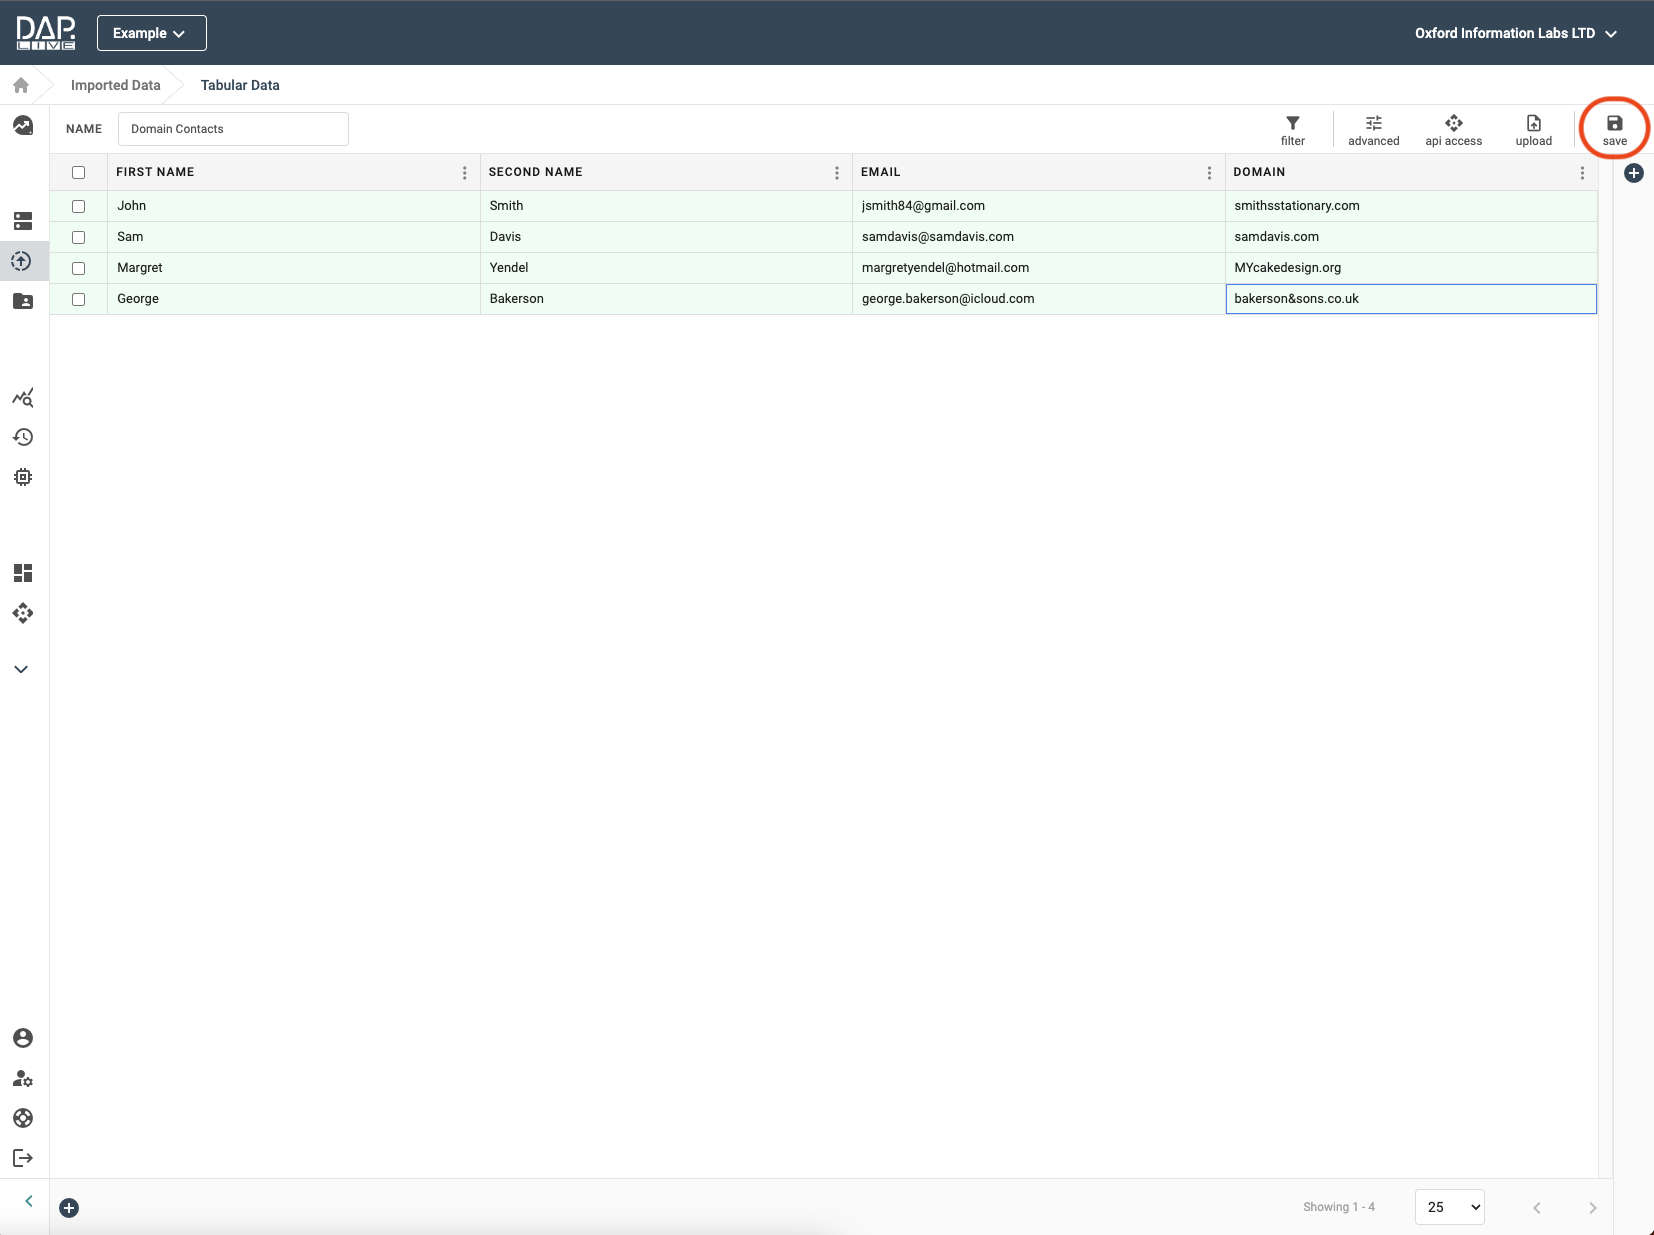1654x1235 pixels.
Task: Navigate to Imported Data breadcrumb
Action: click(115, 85)
